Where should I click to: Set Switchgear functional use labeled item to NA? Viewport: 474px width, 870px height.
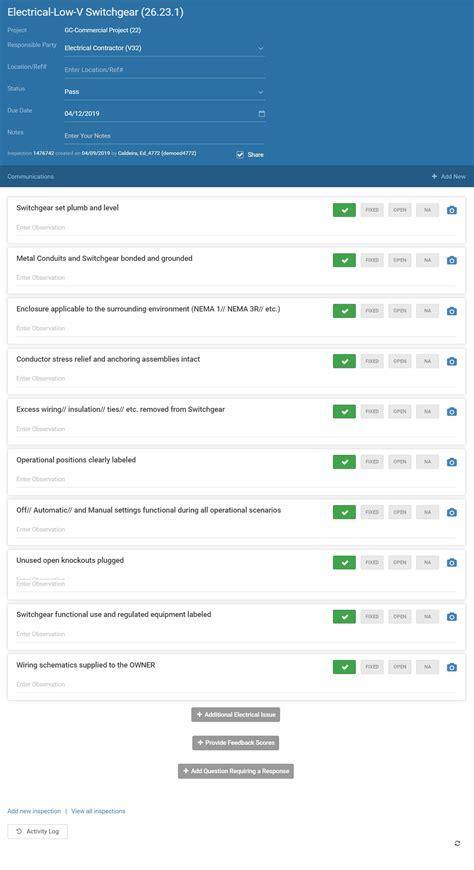tap(427, 616)
